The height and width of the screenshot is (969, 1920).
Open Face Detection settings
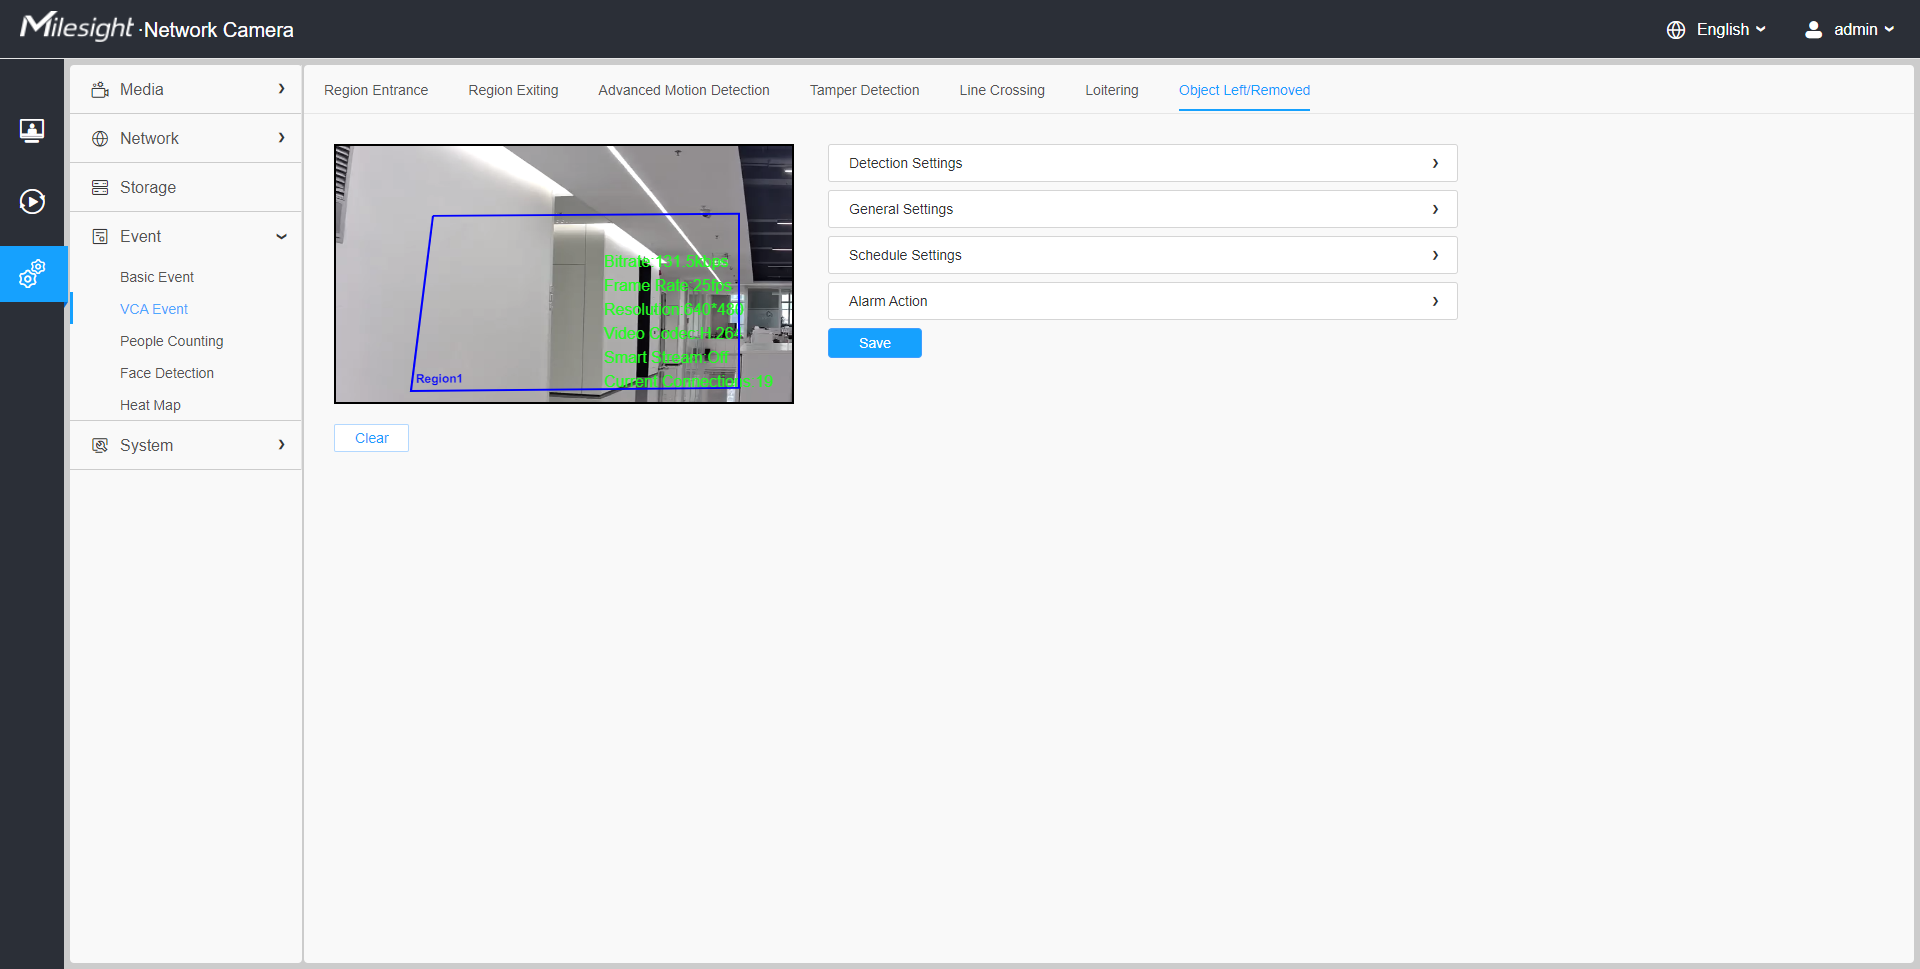(166, 373)
